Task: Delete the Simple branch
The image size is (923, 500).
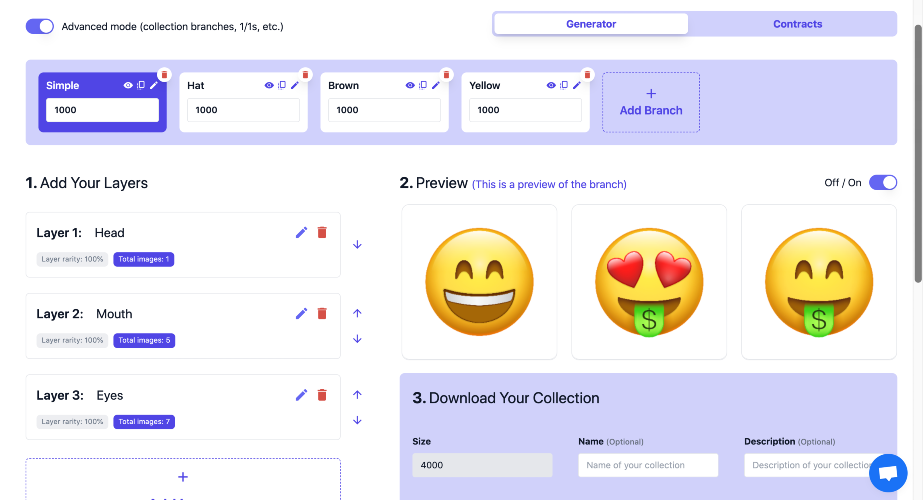Action: click(164, 75)
